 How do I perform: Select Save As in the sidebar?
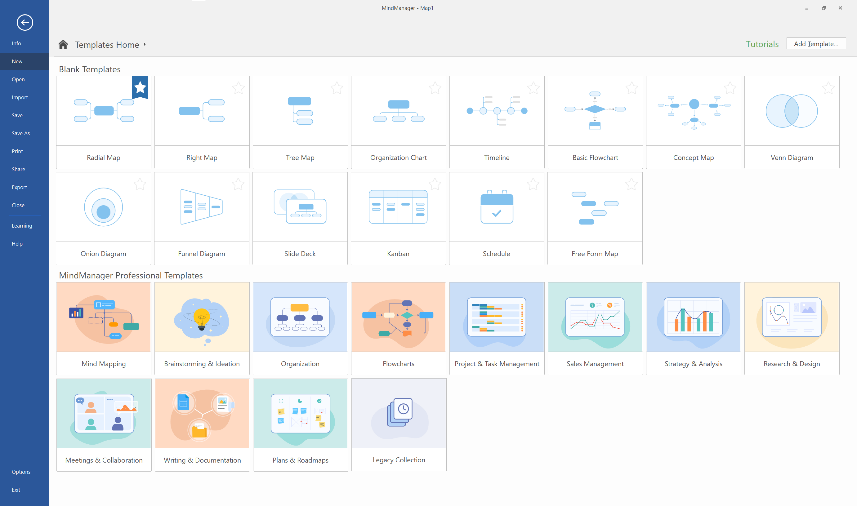(x=21, y=133)
